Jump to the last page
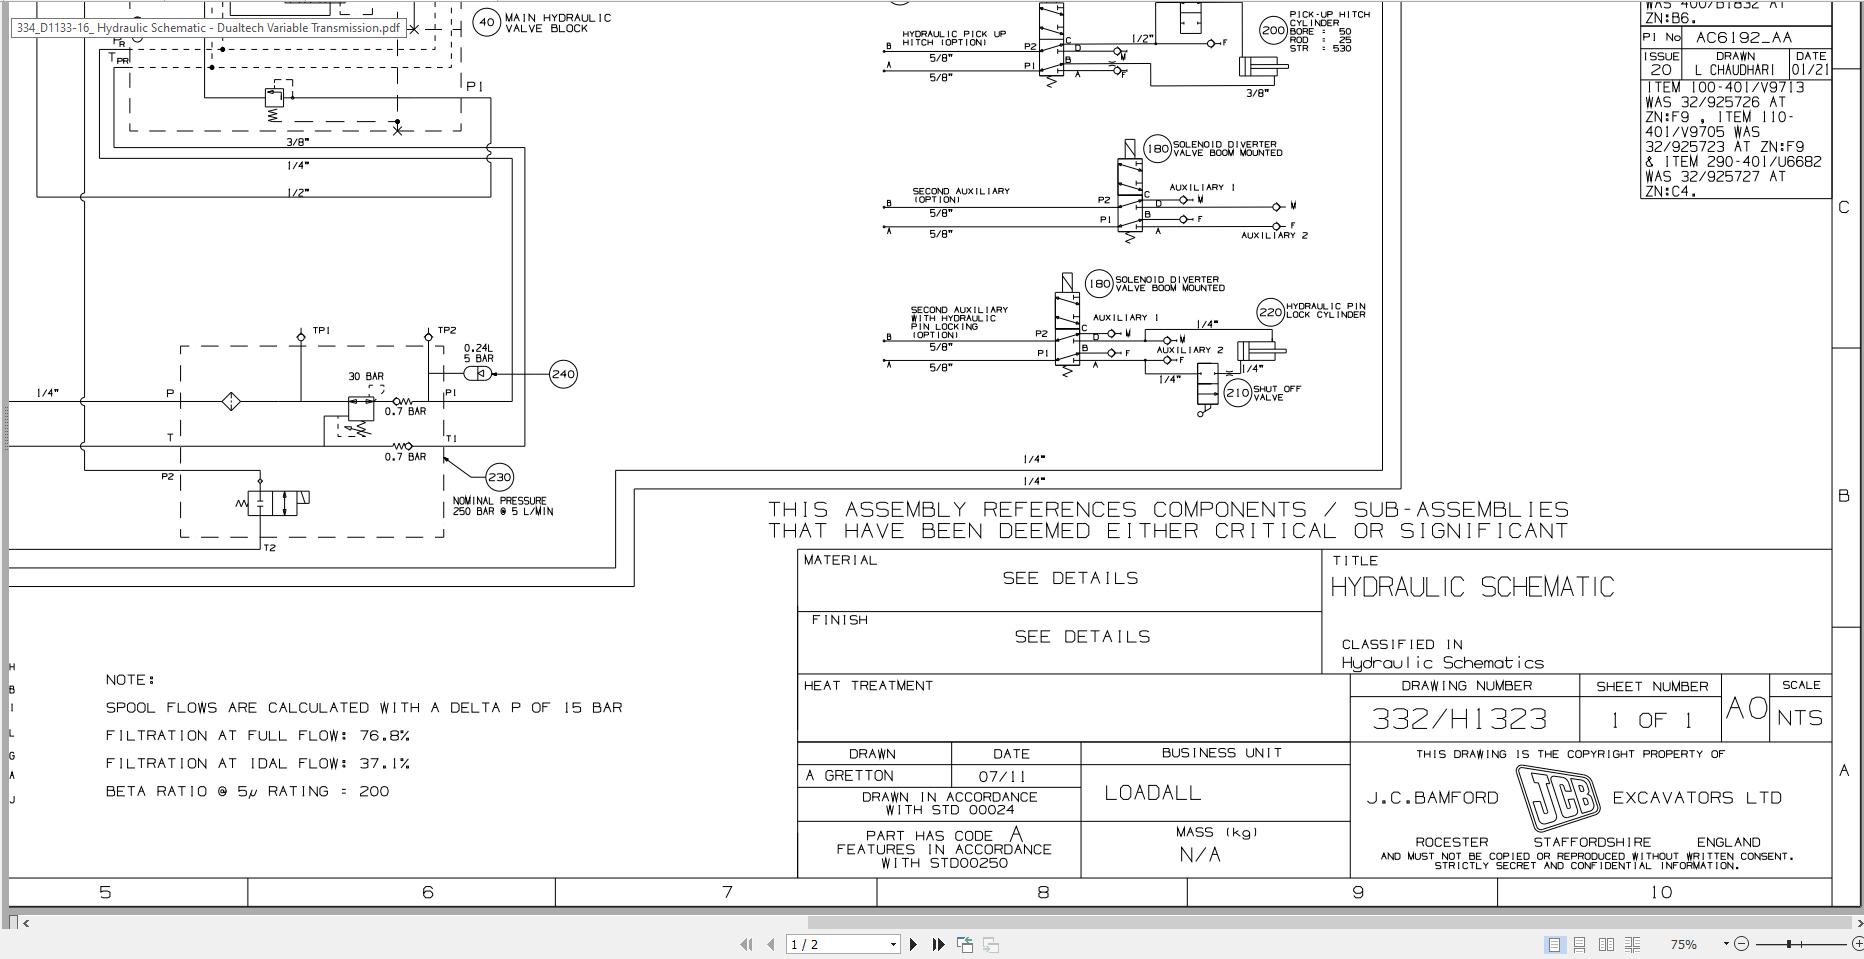The width and height of the screenshot is (1864, 959). pyautogui.click(x=938, y=944)
